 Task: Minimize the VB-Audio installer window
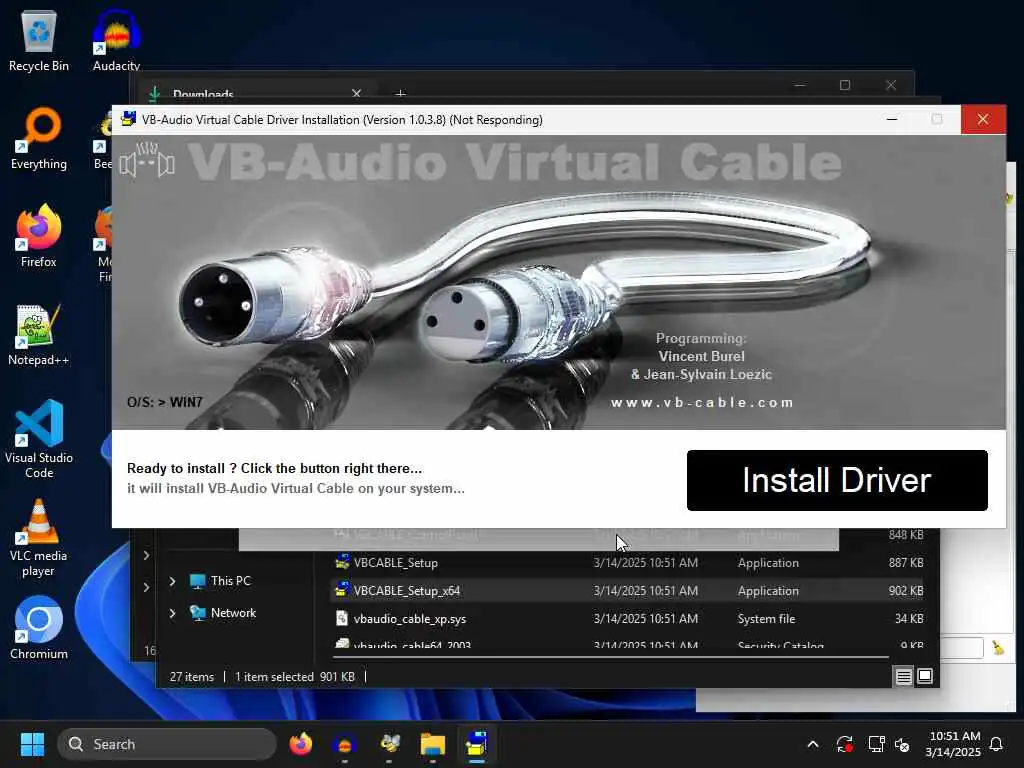(x=891, y=120)
